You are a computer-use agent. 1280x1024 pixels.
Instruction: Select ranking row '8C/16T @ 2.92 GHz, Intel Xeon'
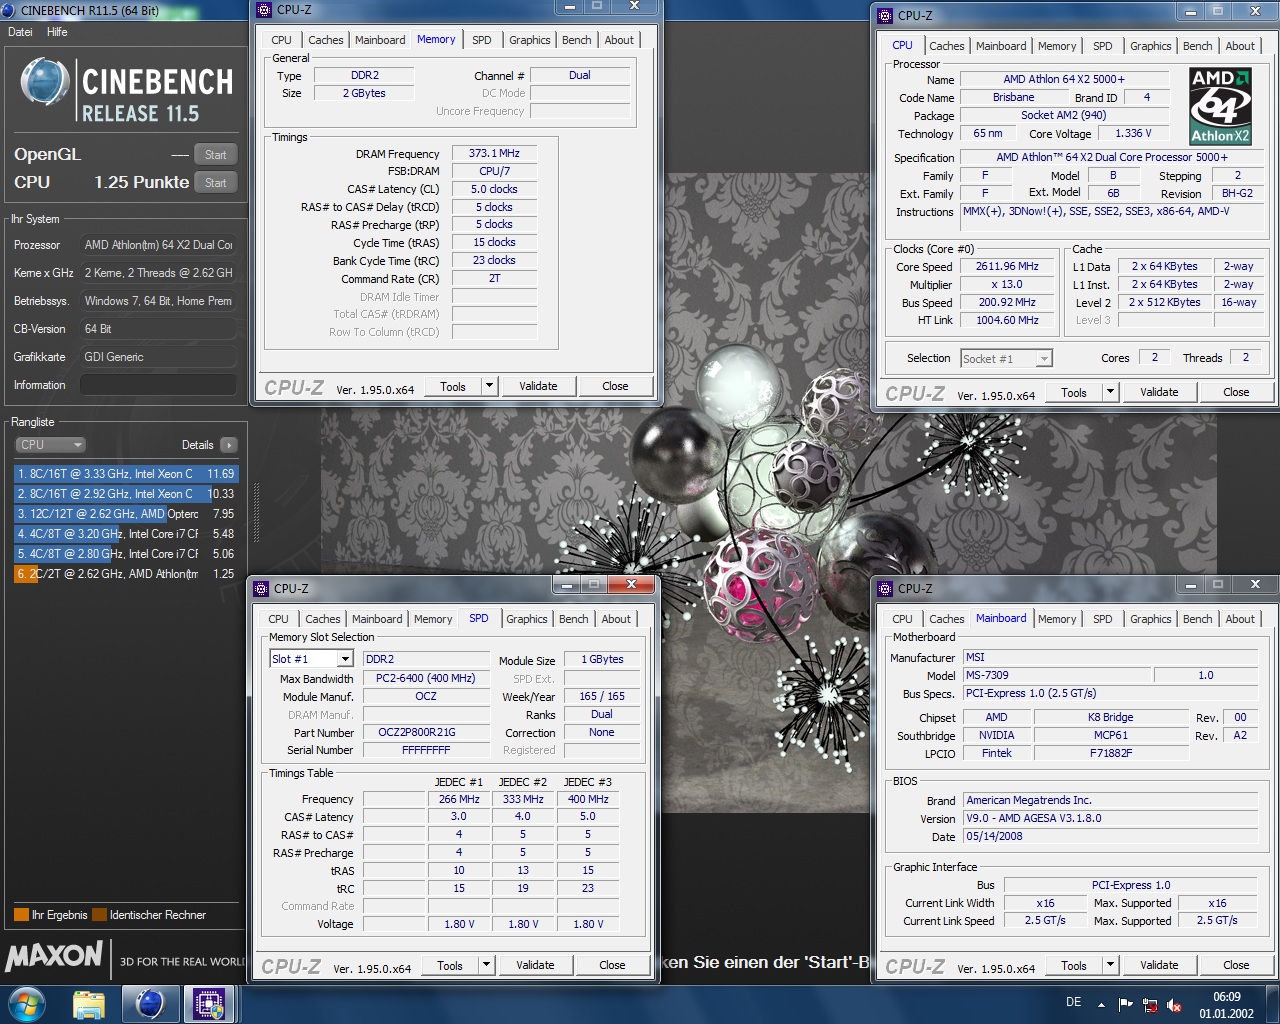126,494
